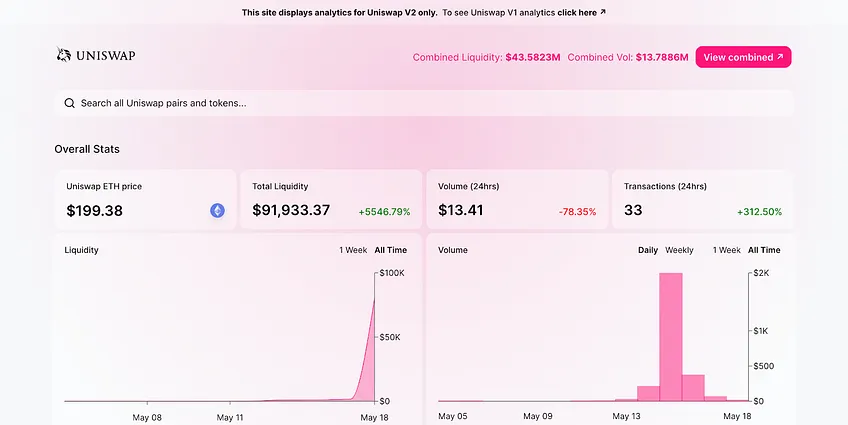Click the Transactions (24hrs) stat card

click(703, 200)
